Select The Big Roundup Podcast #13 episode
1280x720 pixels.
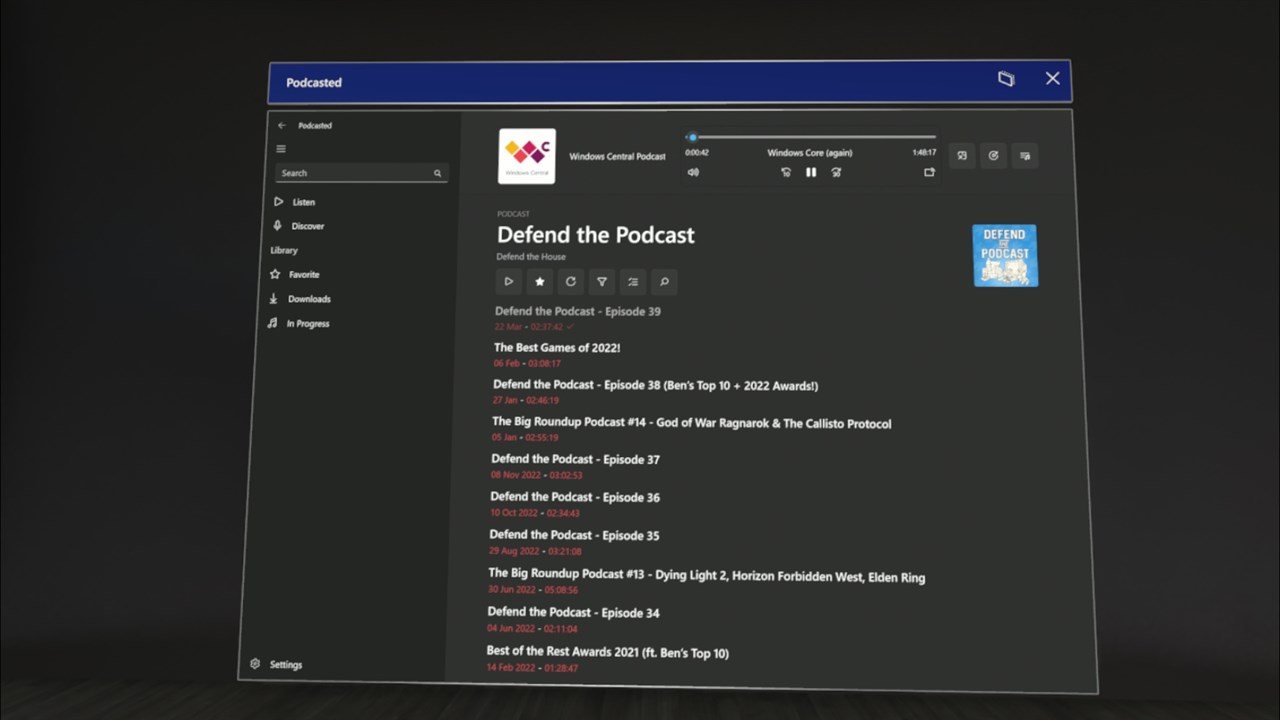click(x=707, y=577)
